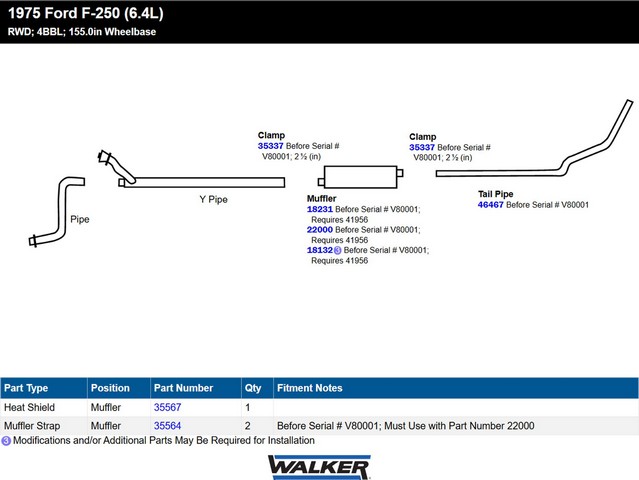Click the Walker brand logo
Screen dimensions: 639x480
click(x=319, y=467)
